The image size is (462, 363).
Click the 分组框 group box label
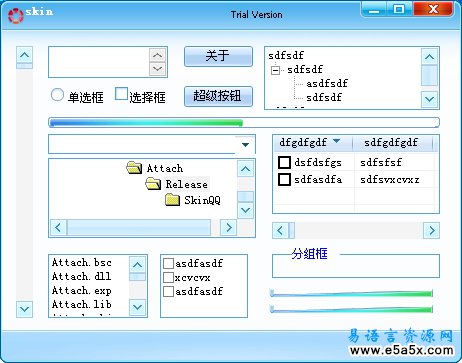click(x=309, y=254)
